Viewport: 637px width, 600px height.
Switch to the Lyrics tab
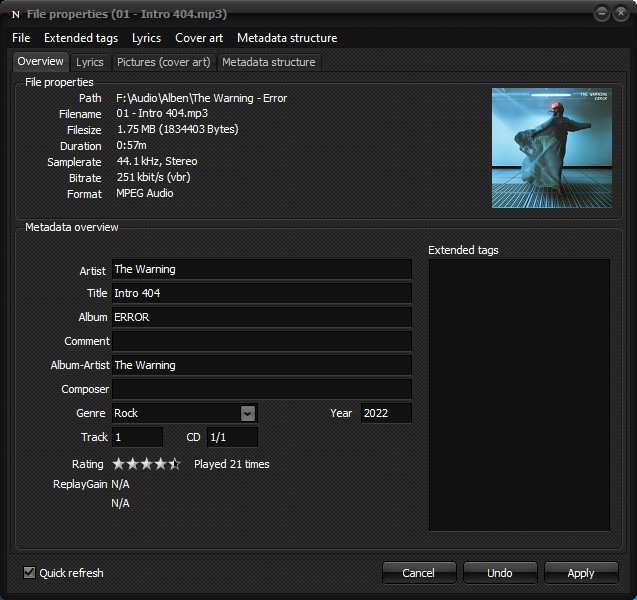coord(90,62)
